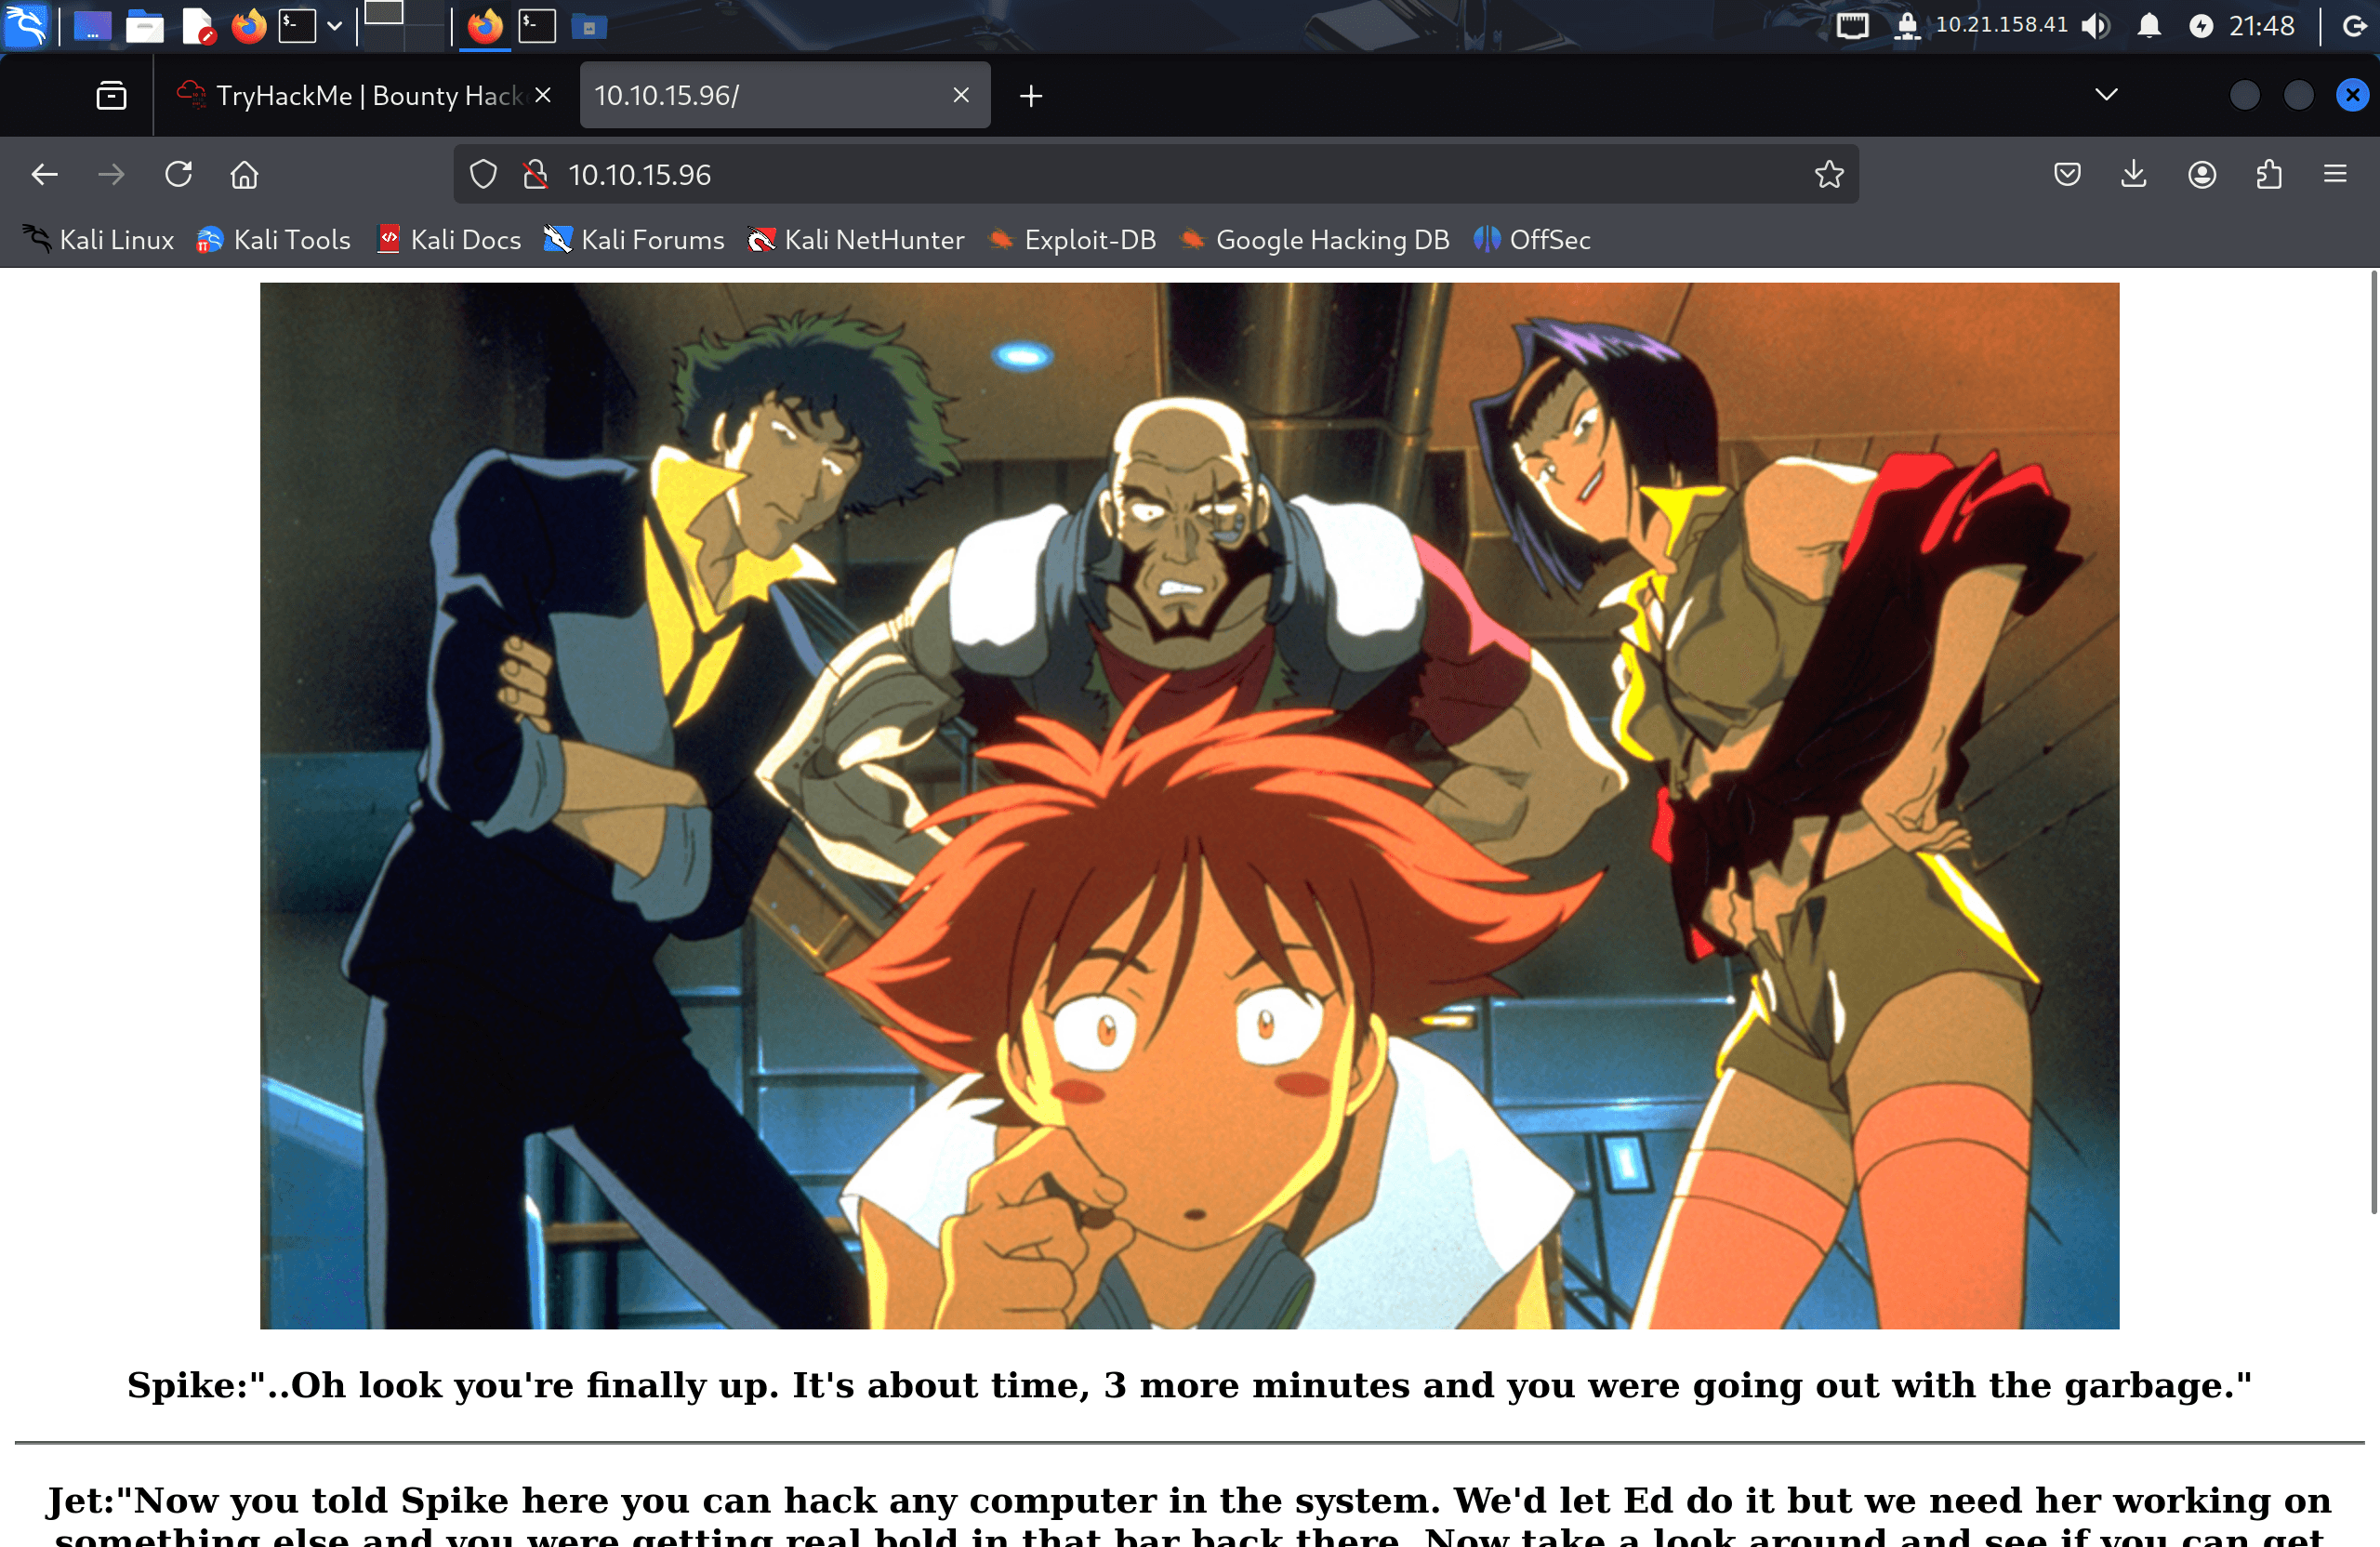This screenshot has width=2380, height=1547.
Task: Click the logout session icon
Action: pos(2354,26)
